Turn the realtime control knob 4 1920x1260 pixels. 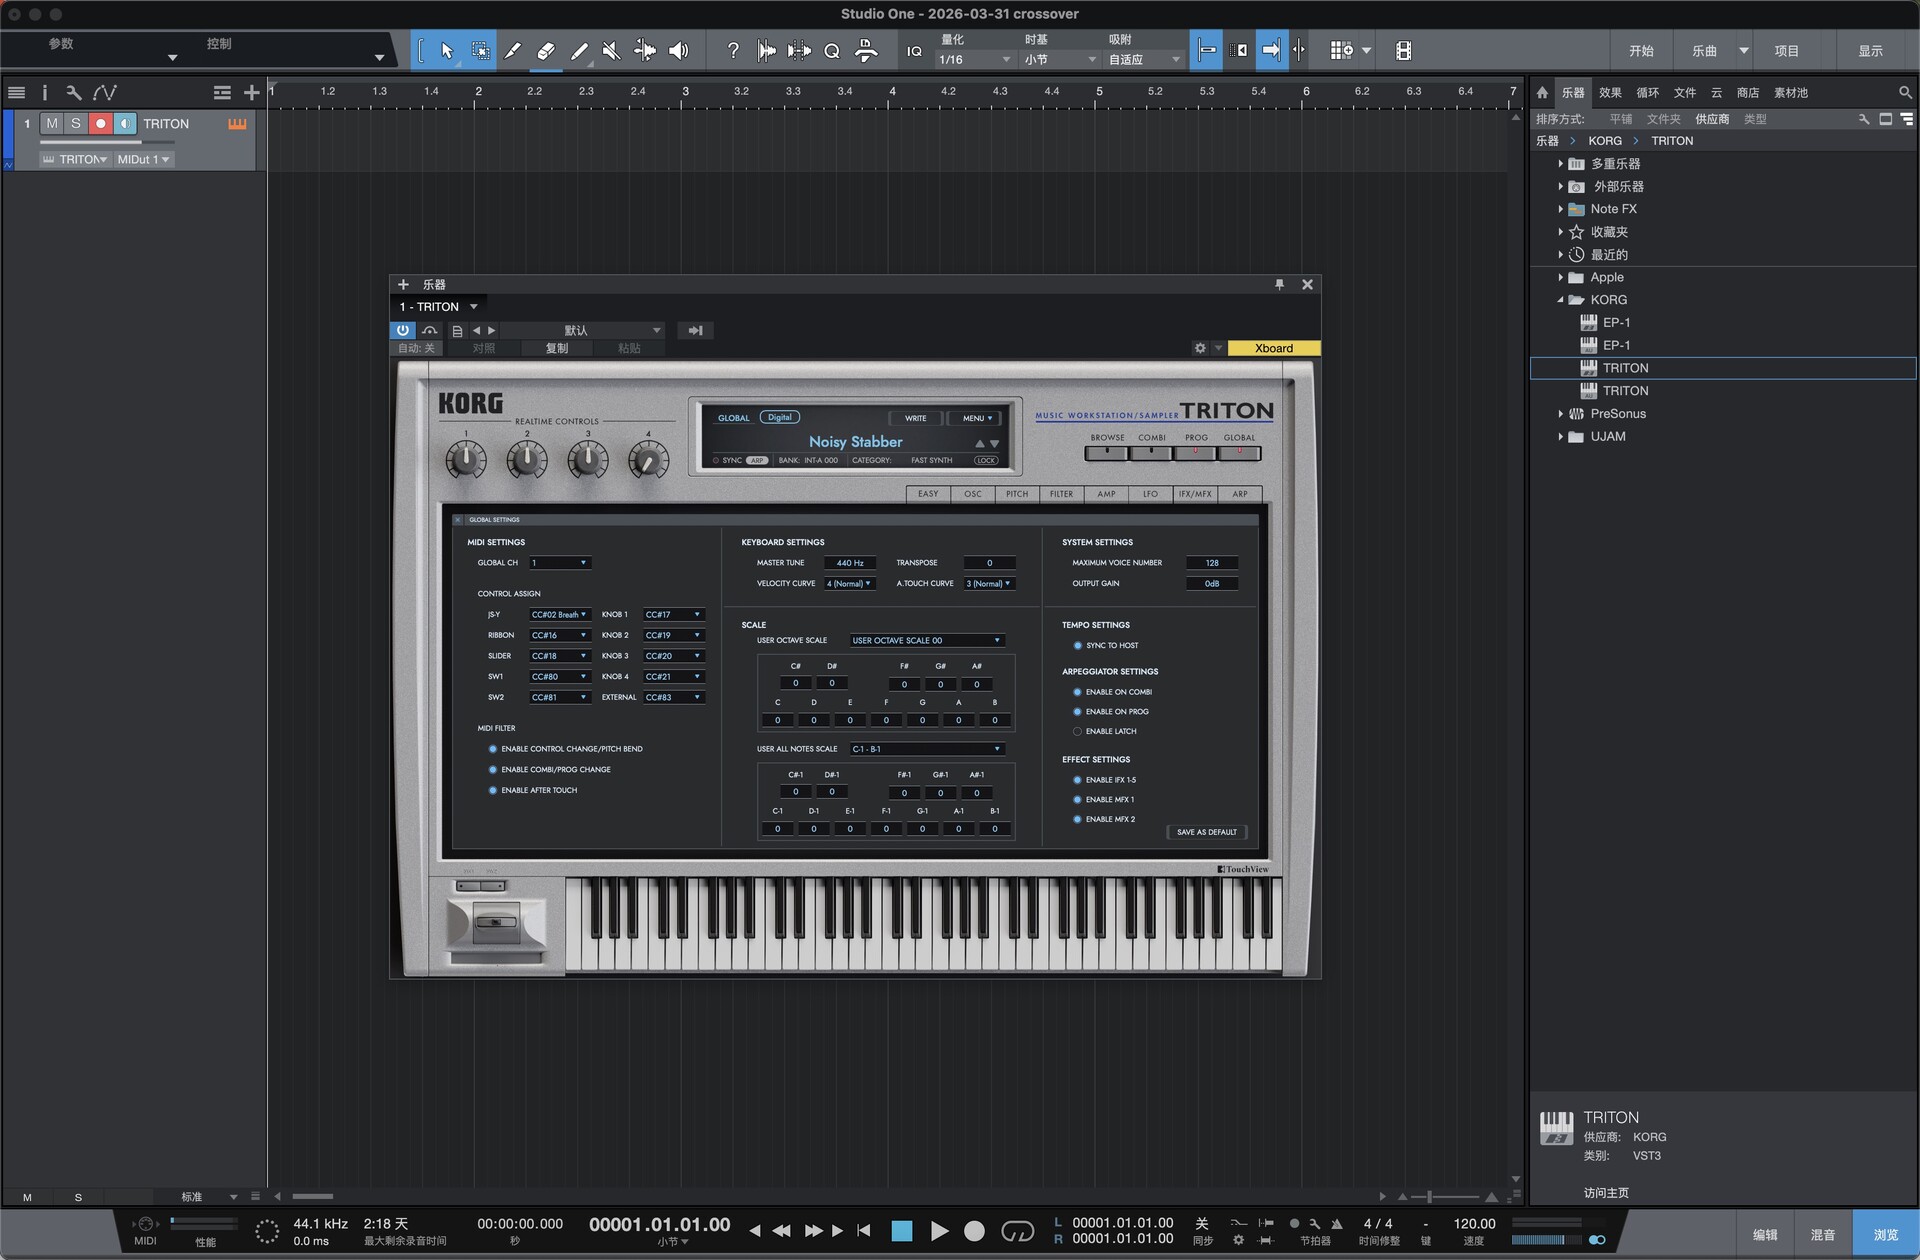pyautogui.click(x=647, y=459)
